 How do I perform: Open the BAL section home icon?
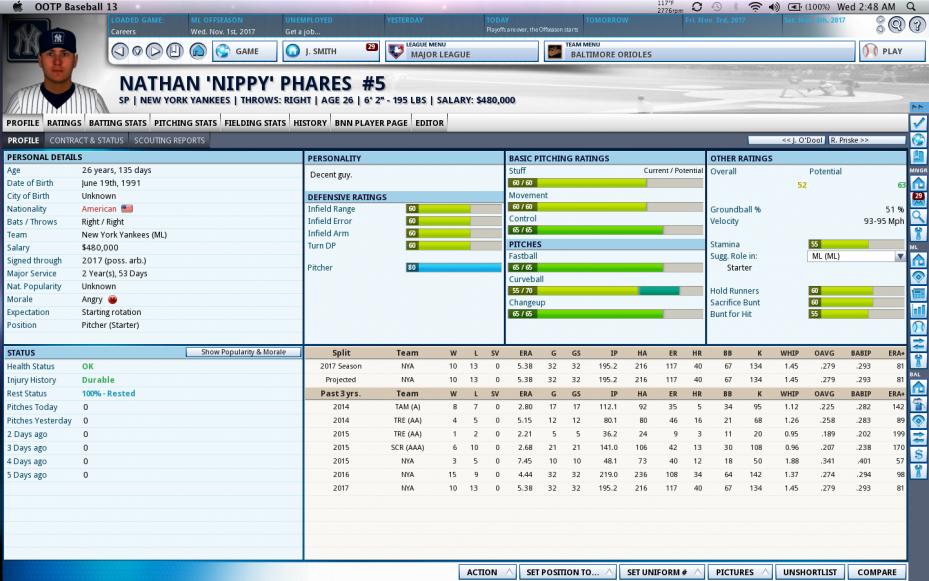pos(918,387)
